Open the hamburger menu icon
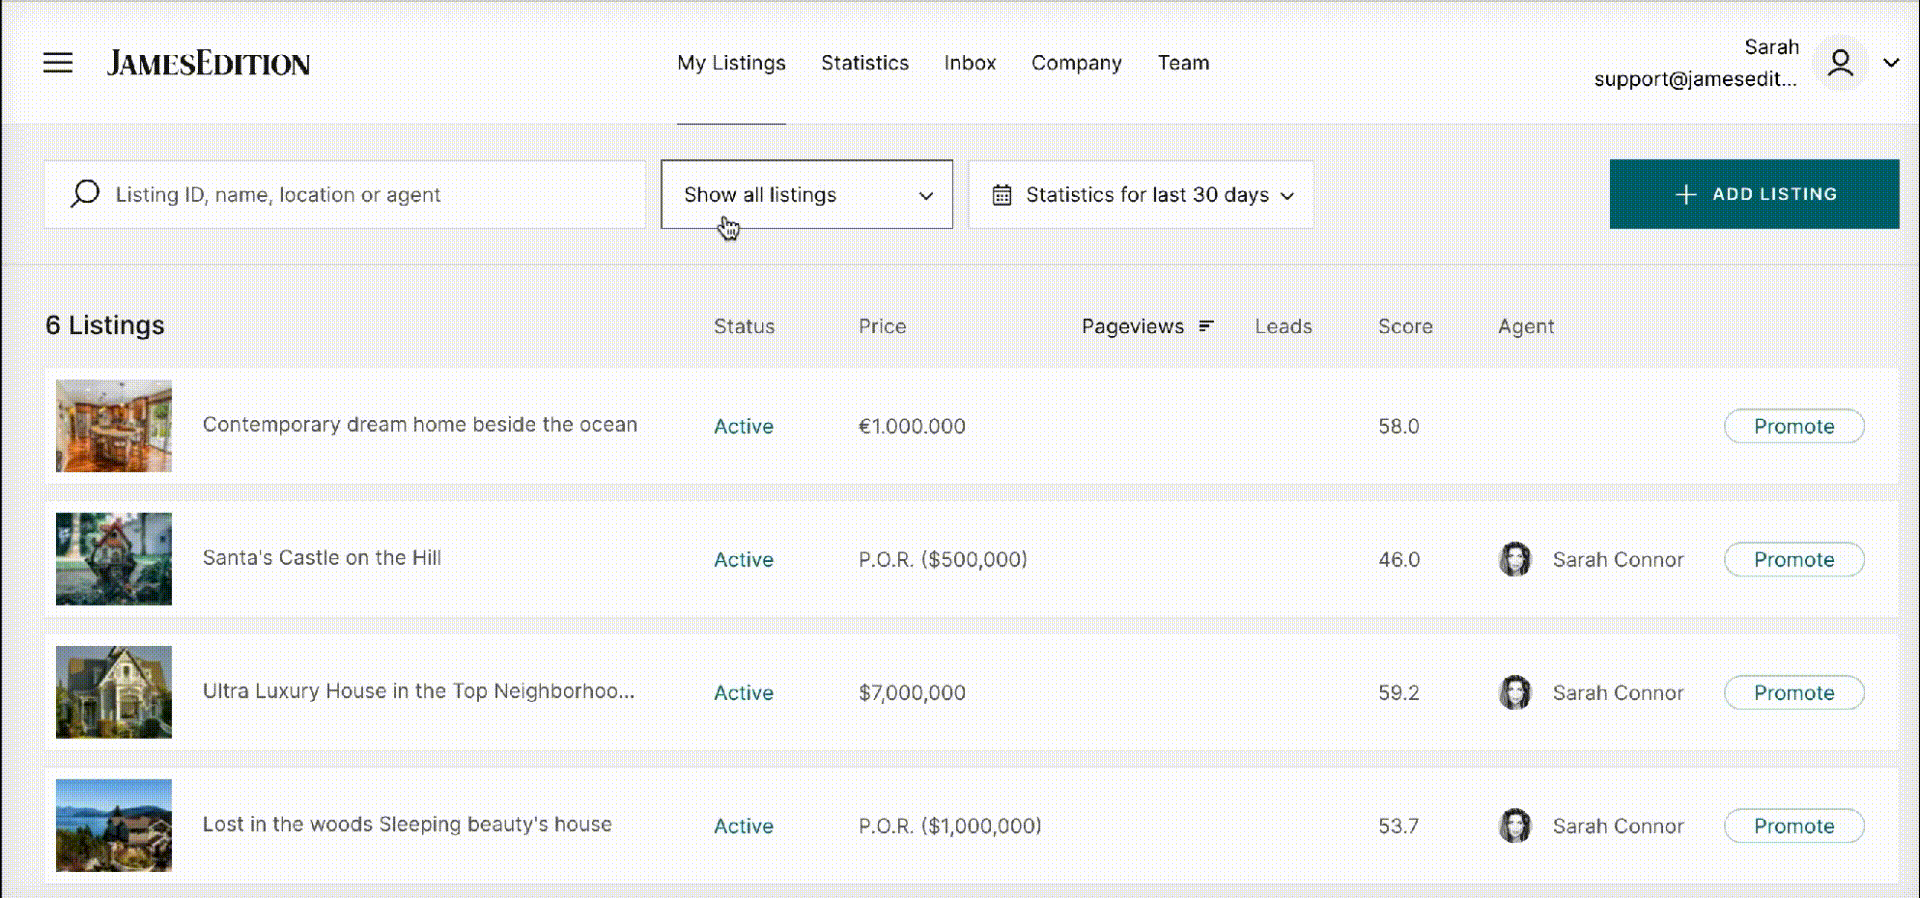The height and width of the screenshot is (898, 1920). 58,63
